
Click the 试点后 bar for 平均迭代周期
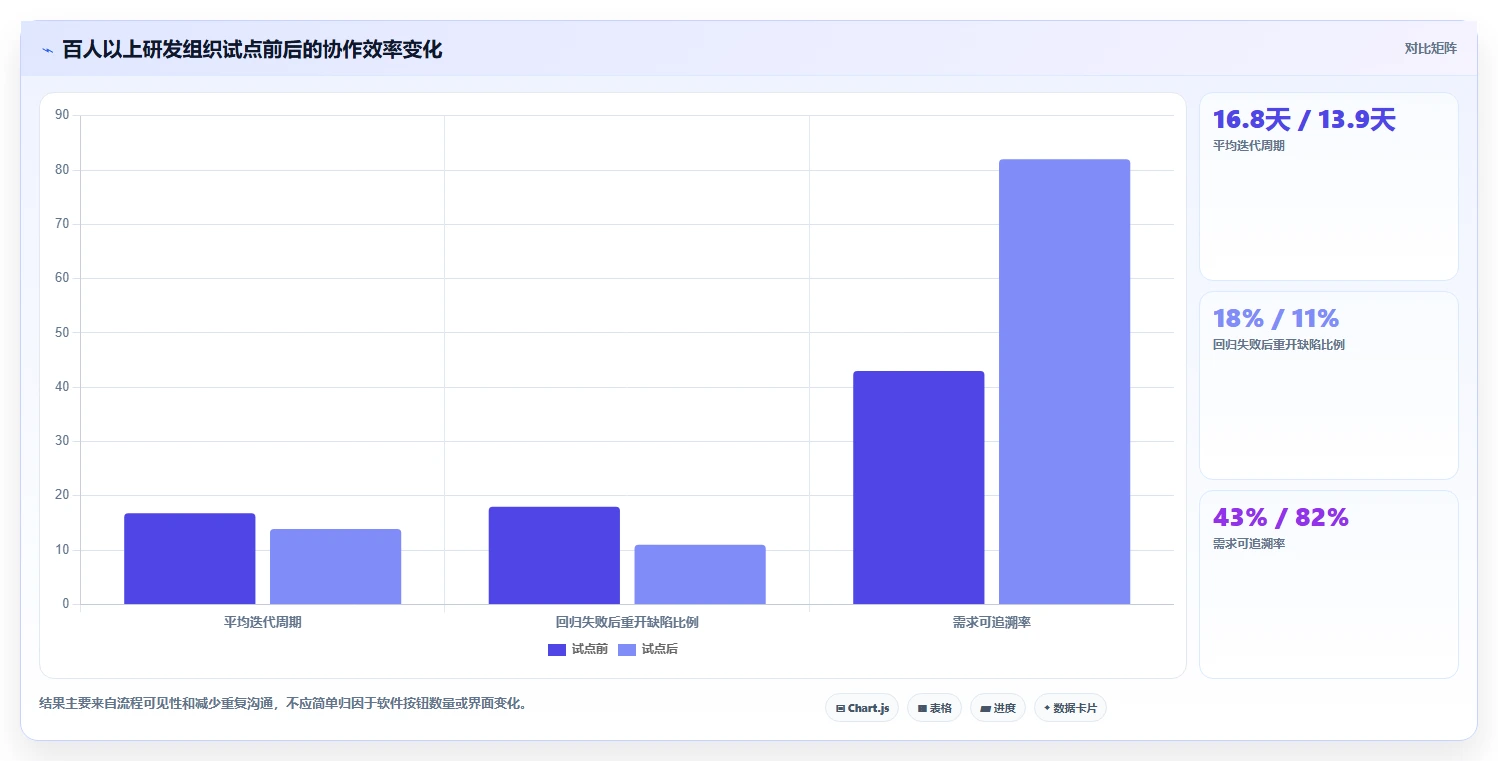(336, 567)
